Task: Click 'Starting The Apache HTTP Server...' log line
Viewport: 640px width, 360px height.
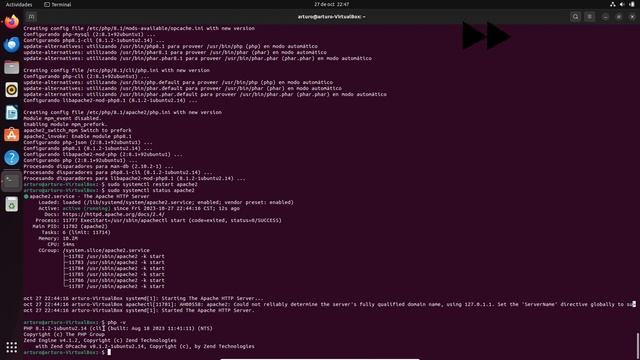Action: [x=143, y=298]
